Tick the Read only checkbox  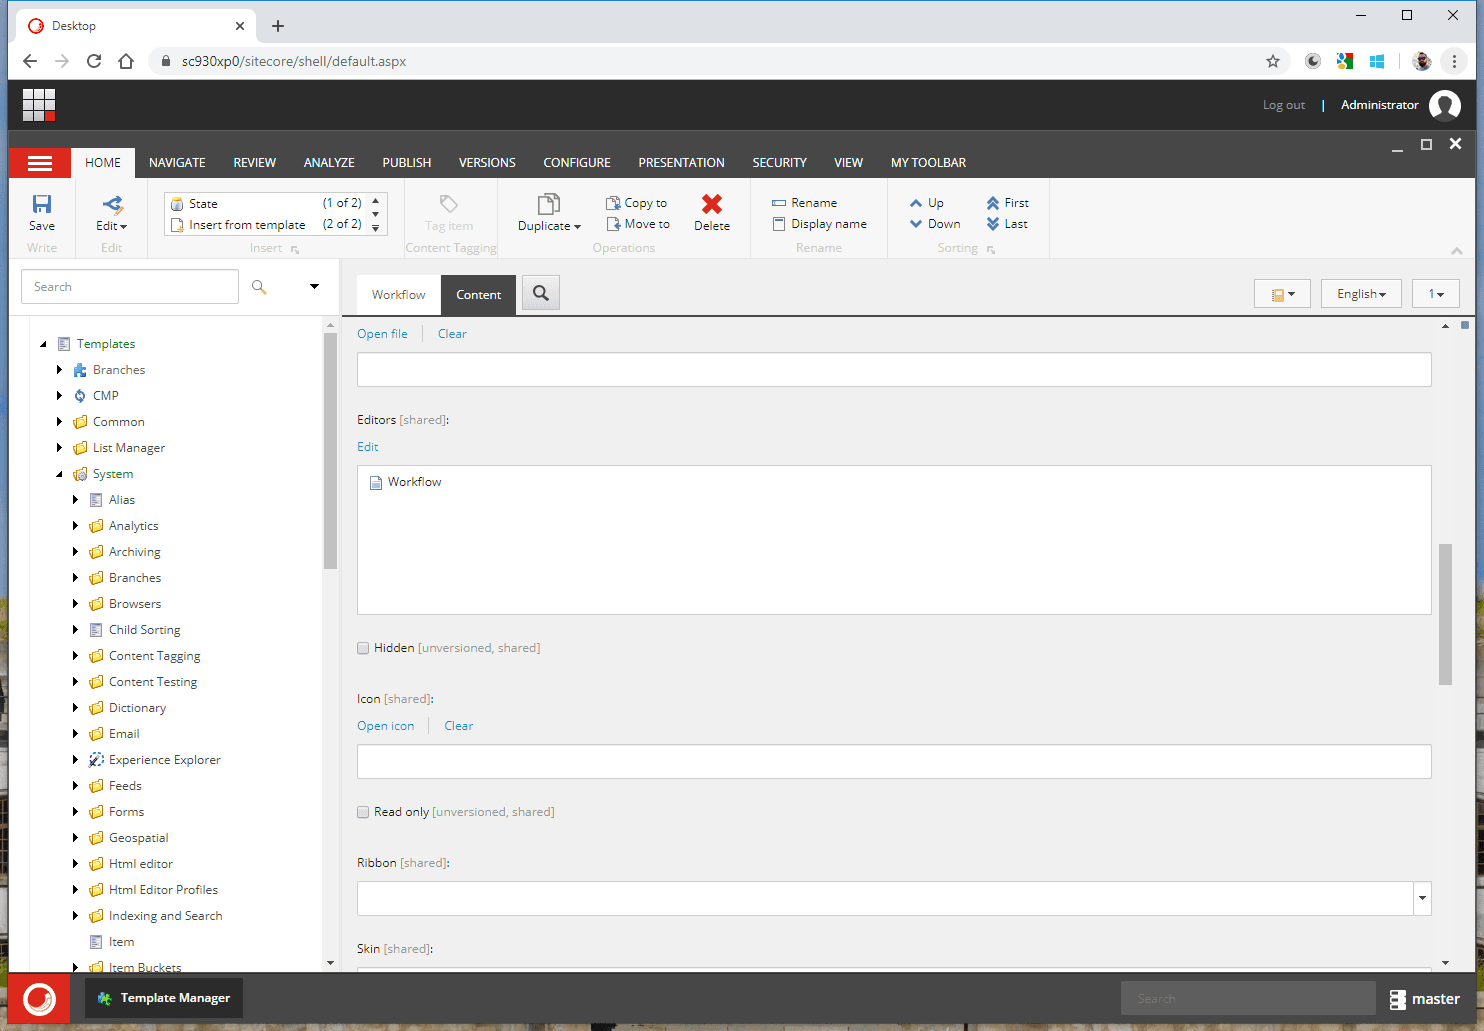coord(363,812)
